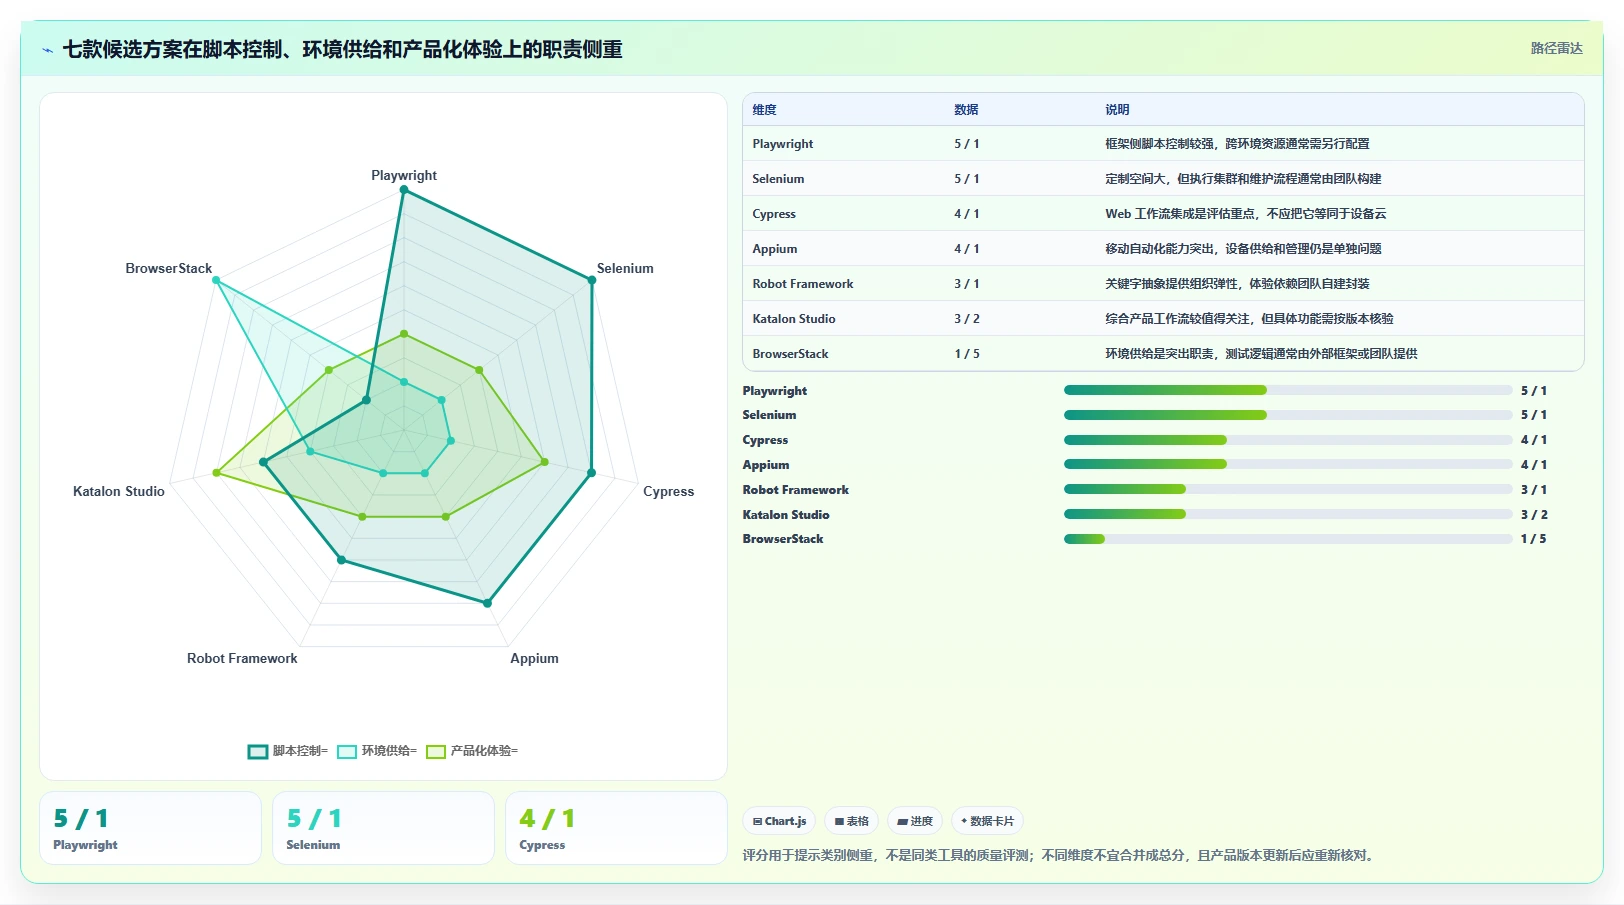The image size is (1624, 905).
Task: Toggle the 环境供给 legend series
Action: tap(377, 751)
